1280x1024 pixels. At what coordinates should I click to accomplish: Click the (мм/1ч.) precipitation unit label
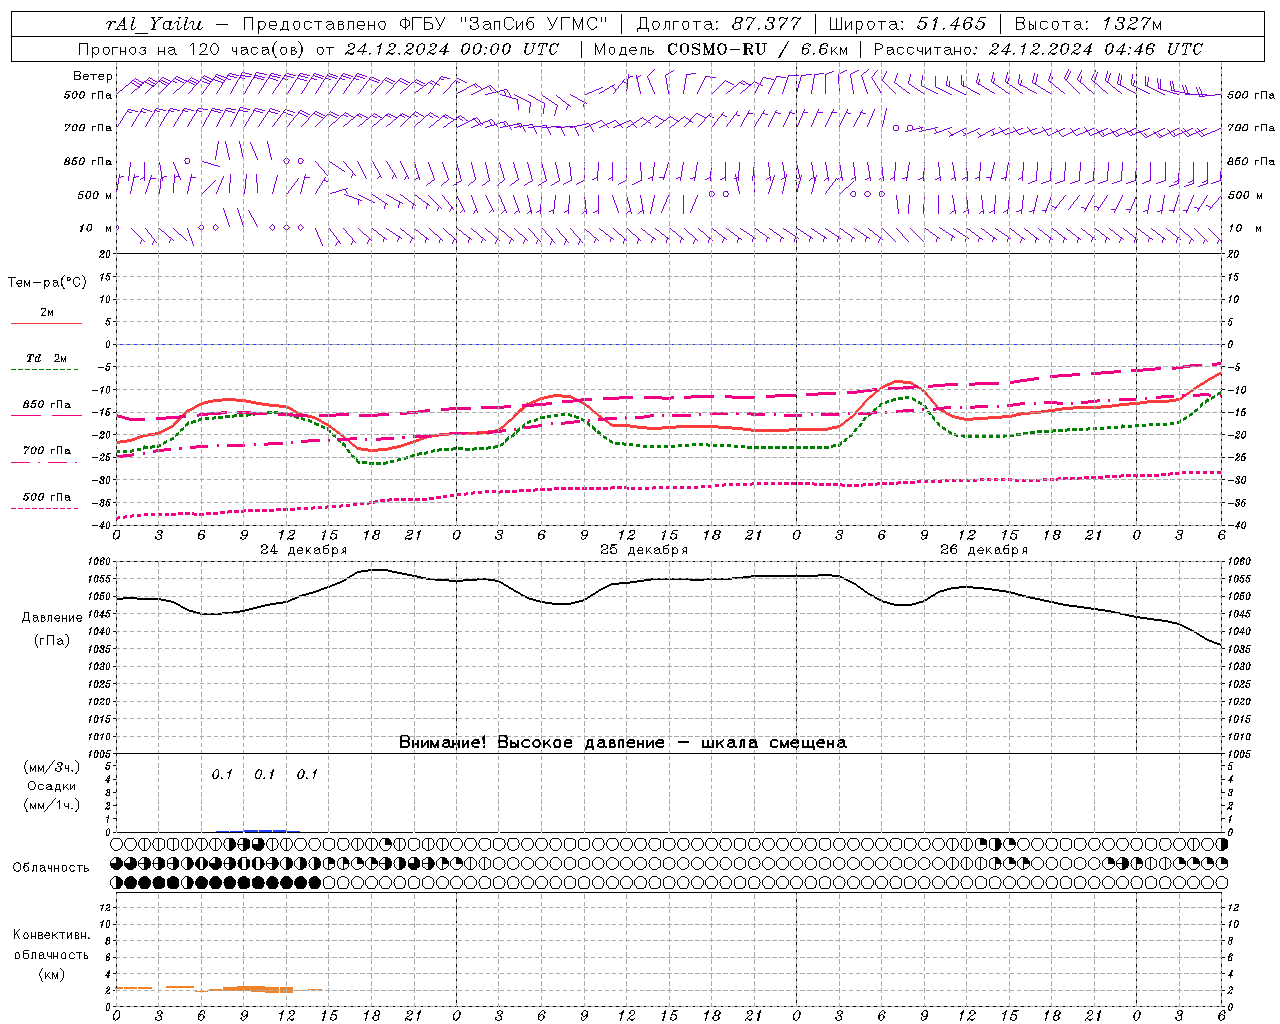click(52, 805)
